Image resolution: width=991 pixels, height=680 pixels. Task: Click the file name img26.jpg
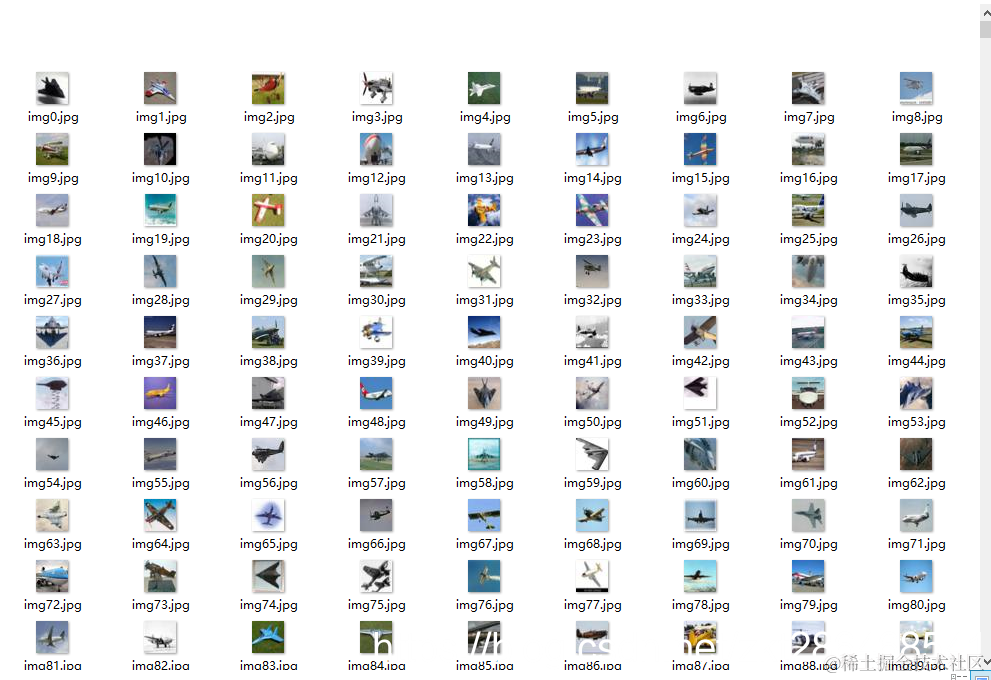click(x=917, y=239)
